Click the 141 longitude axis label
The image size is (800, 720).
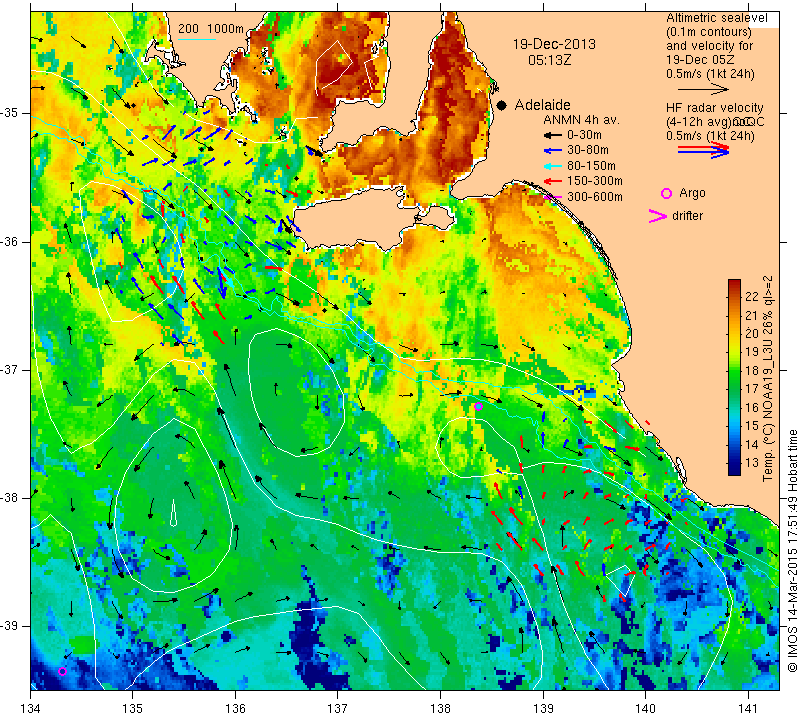748,708
